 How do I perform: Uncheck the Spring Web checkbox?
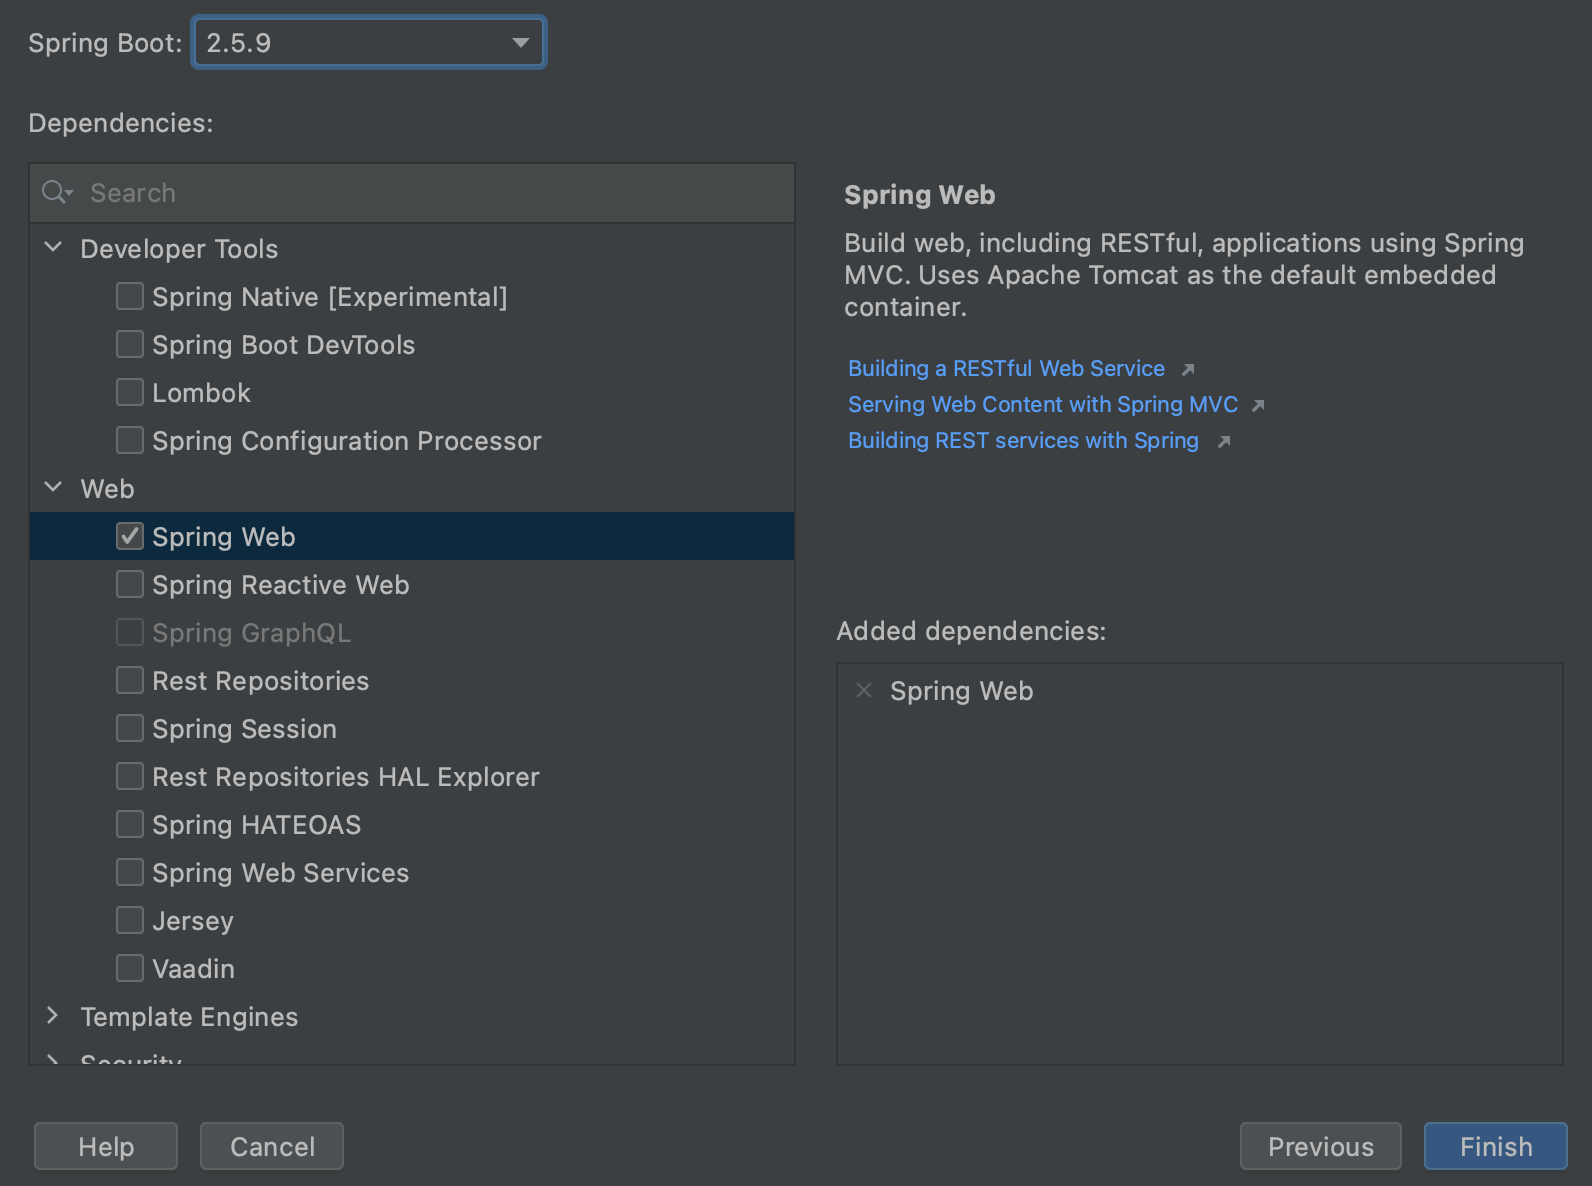(130, 536)
